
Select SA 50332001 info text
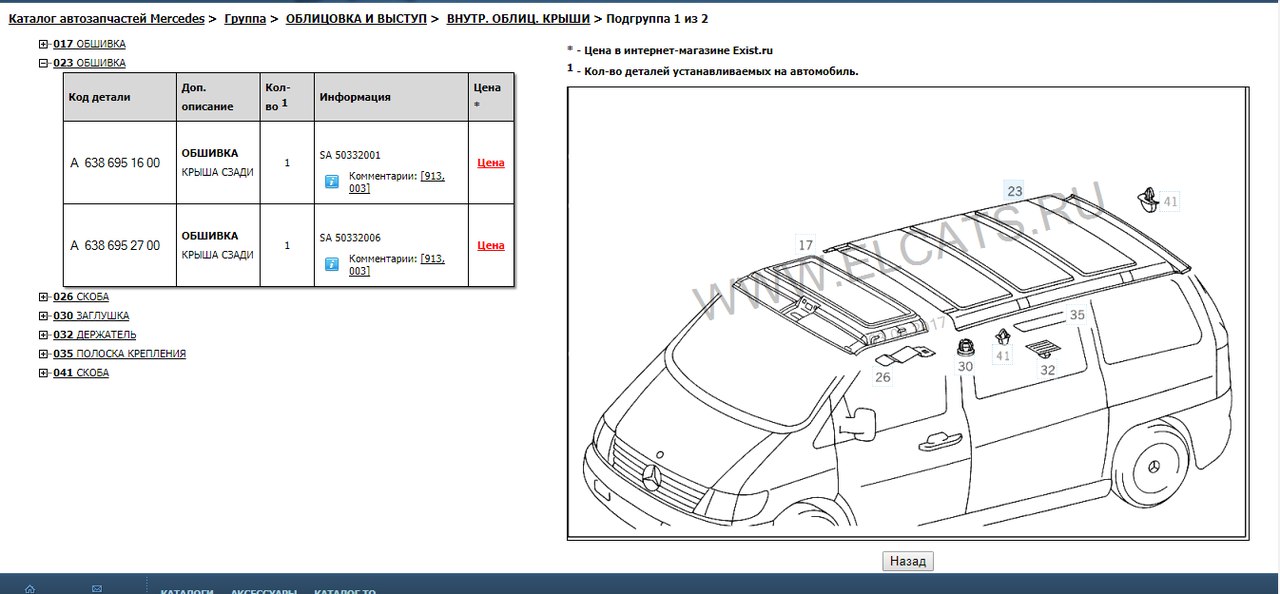[x=350, y=155]
